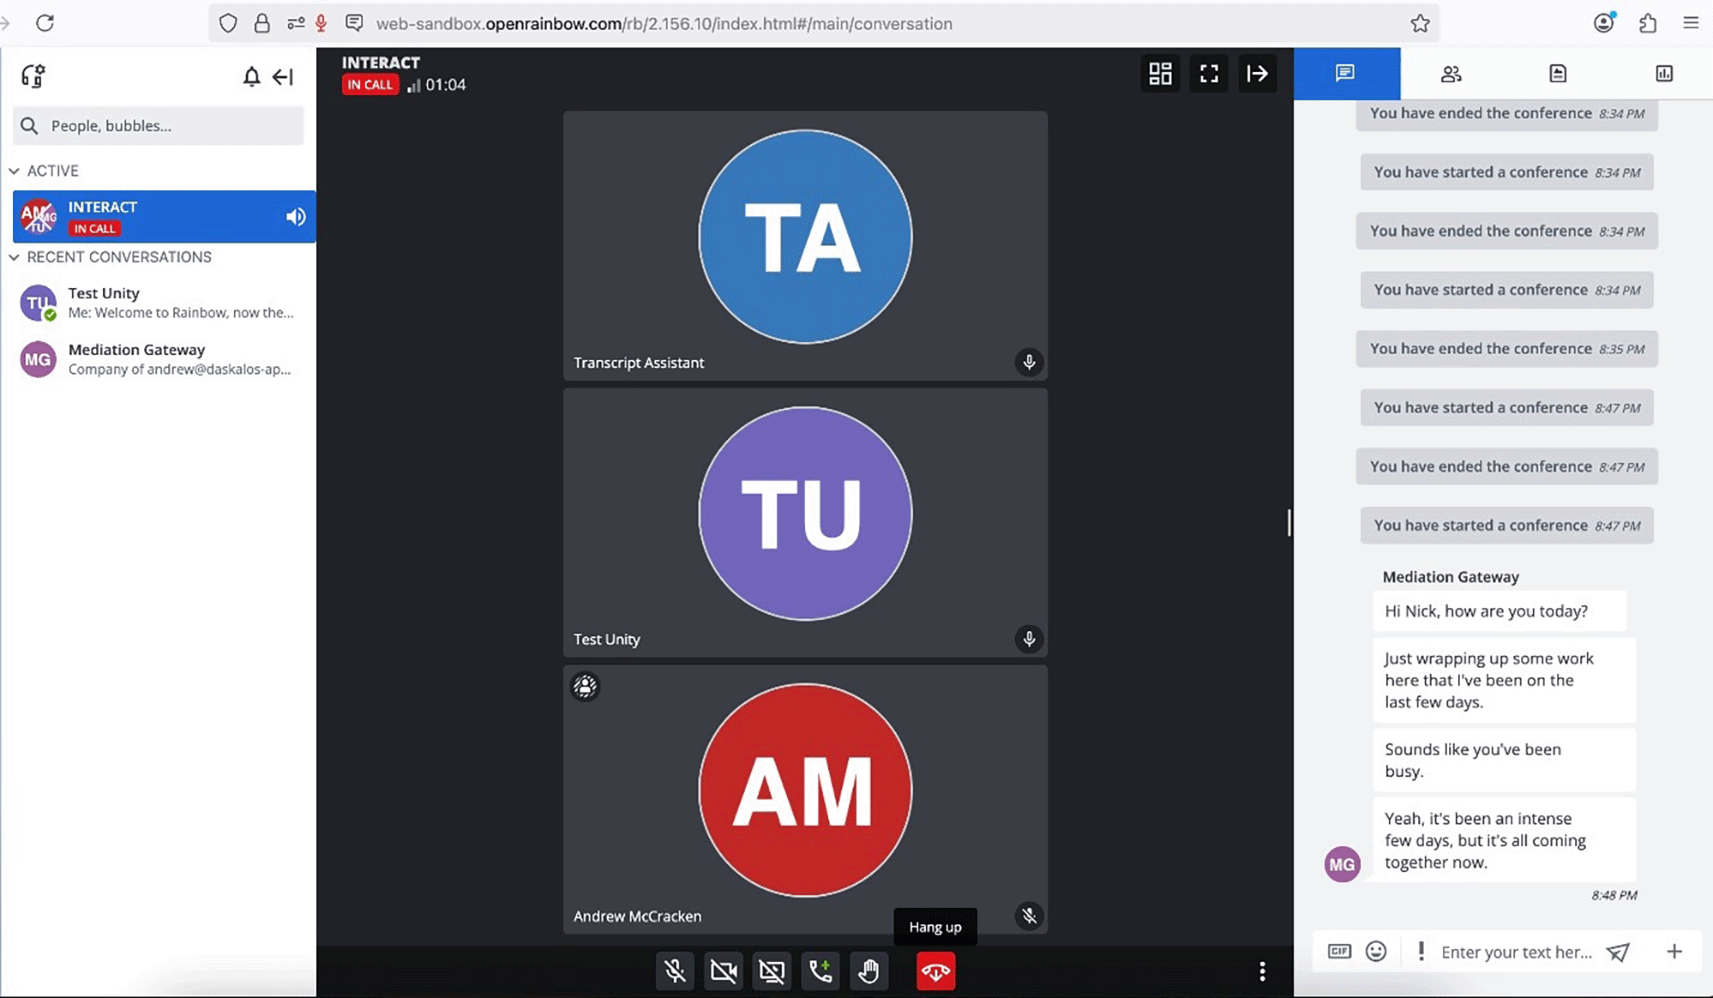The image size is (1713, 998).
Task: Open the participants tab
Action: tap(1451, 73)
